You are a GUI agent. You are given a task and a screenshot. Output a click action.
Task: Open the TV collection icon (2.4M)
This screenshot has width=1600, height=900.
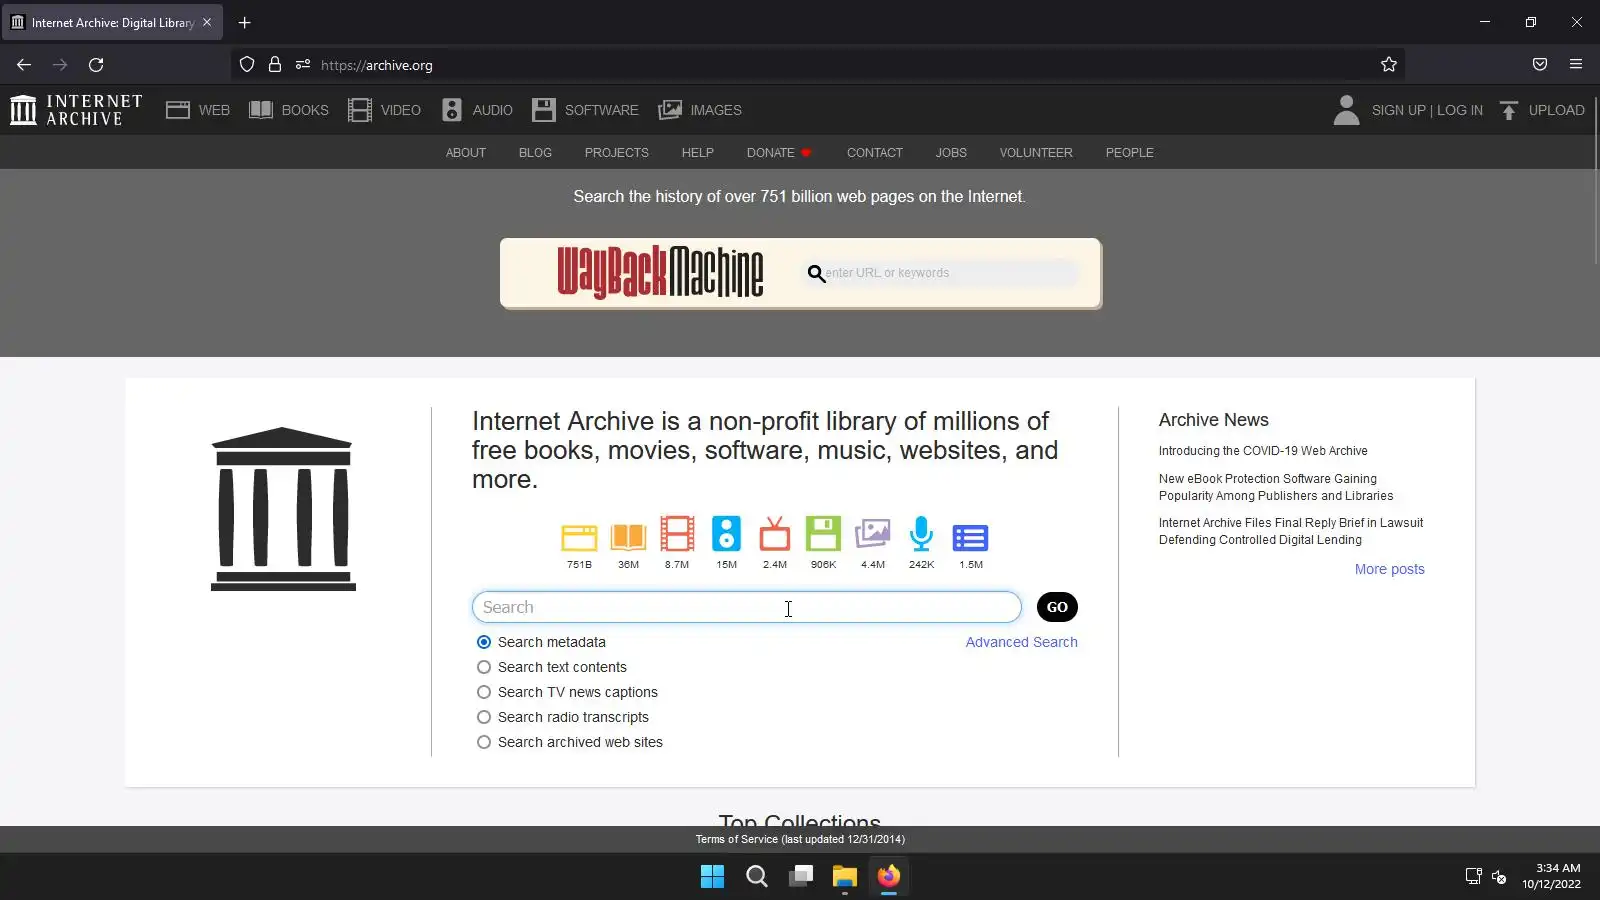775,535
